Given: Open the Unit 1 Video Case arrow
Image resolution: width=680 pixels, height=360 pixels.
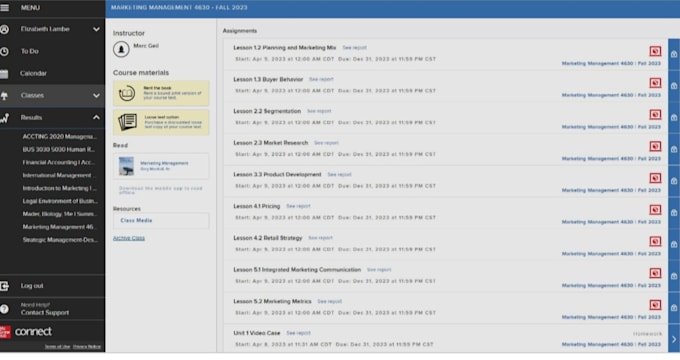Looking at the screenshot, I should pos(674,339).
